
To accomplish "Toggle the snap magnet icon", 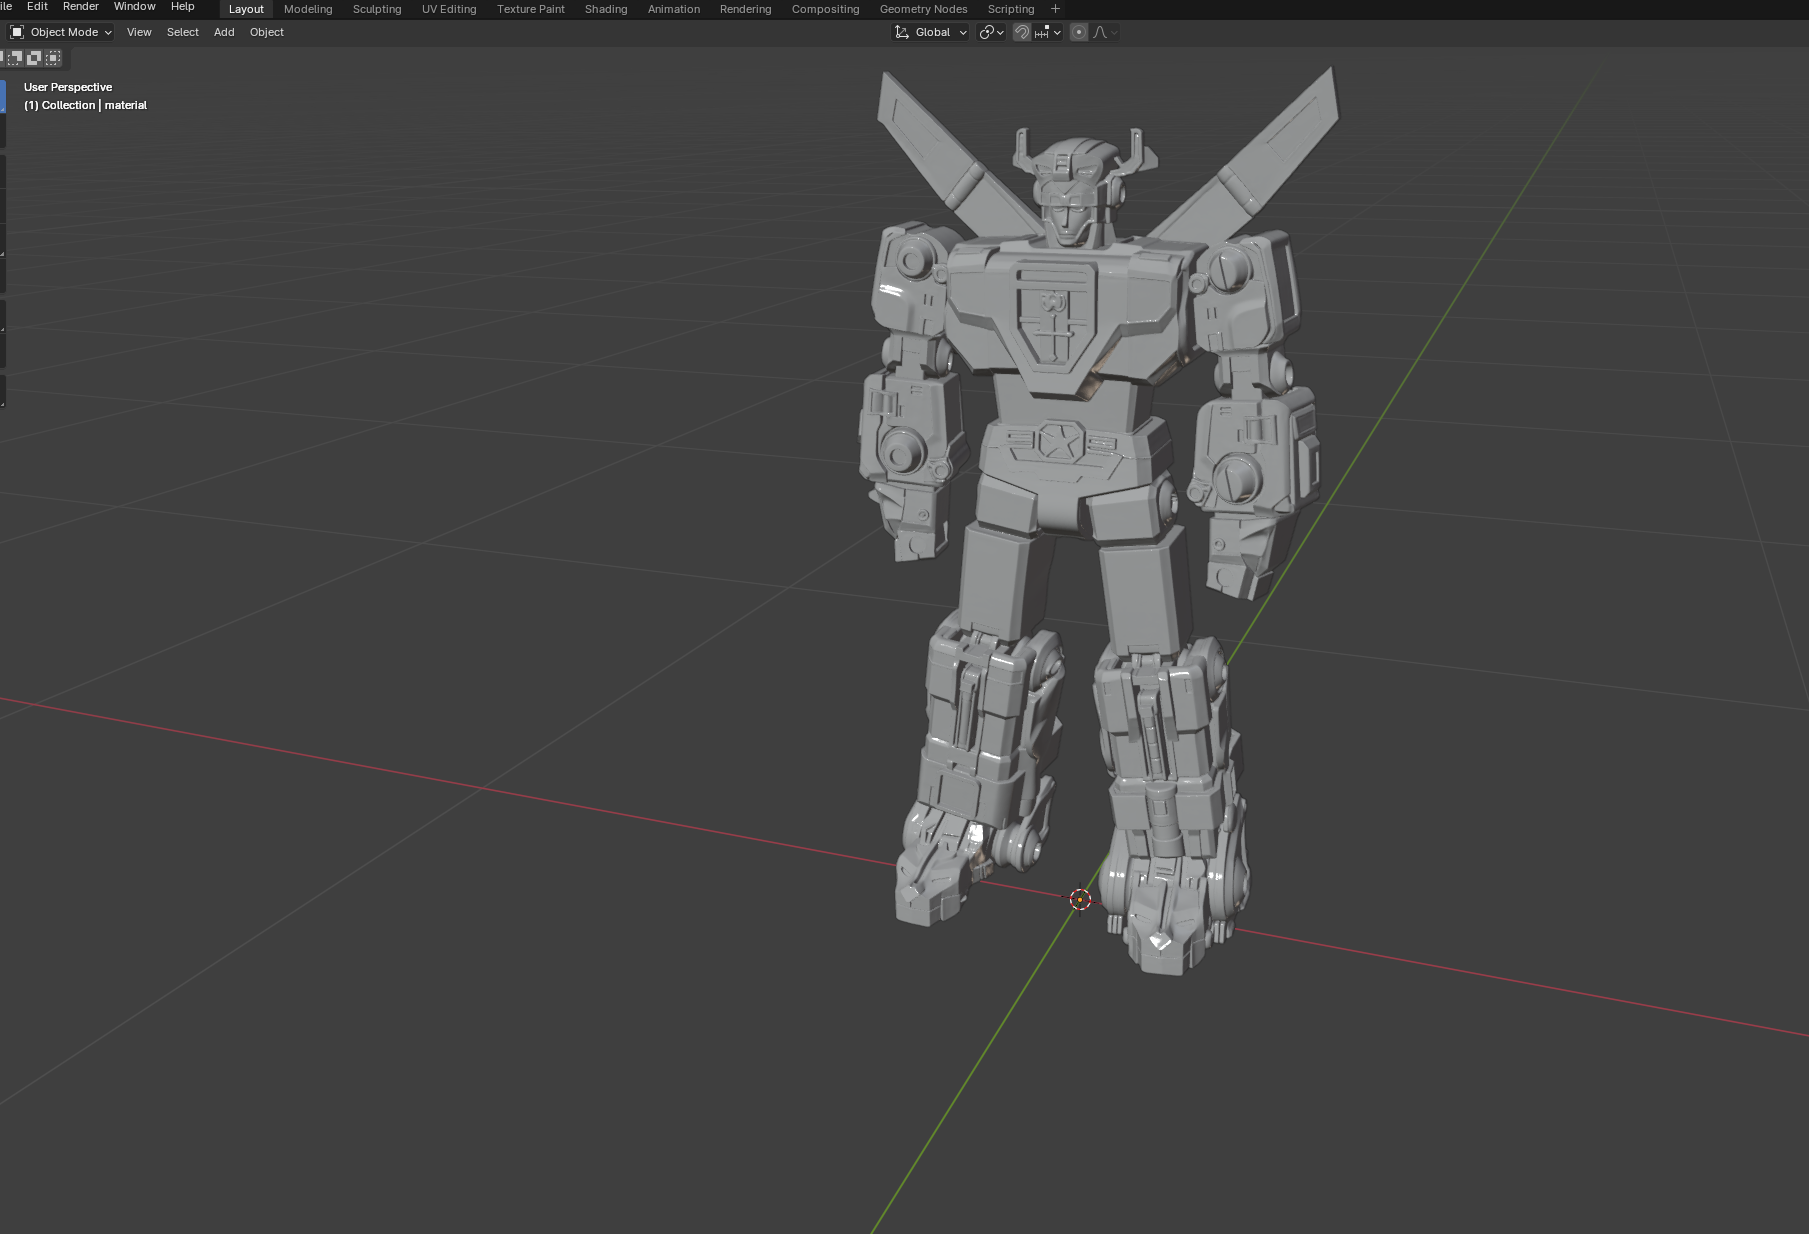I will pyautogui.click(x=1021, y=32).
